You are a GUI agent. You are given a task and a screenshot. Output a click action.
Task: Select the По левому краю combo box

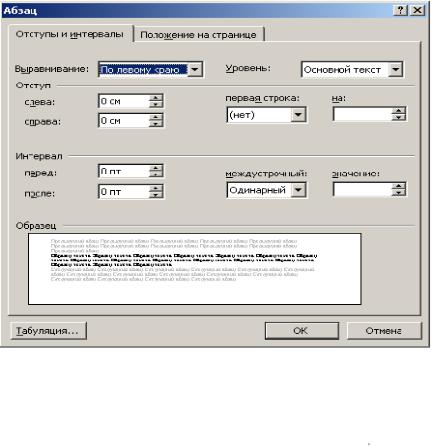tap(151, 70)
